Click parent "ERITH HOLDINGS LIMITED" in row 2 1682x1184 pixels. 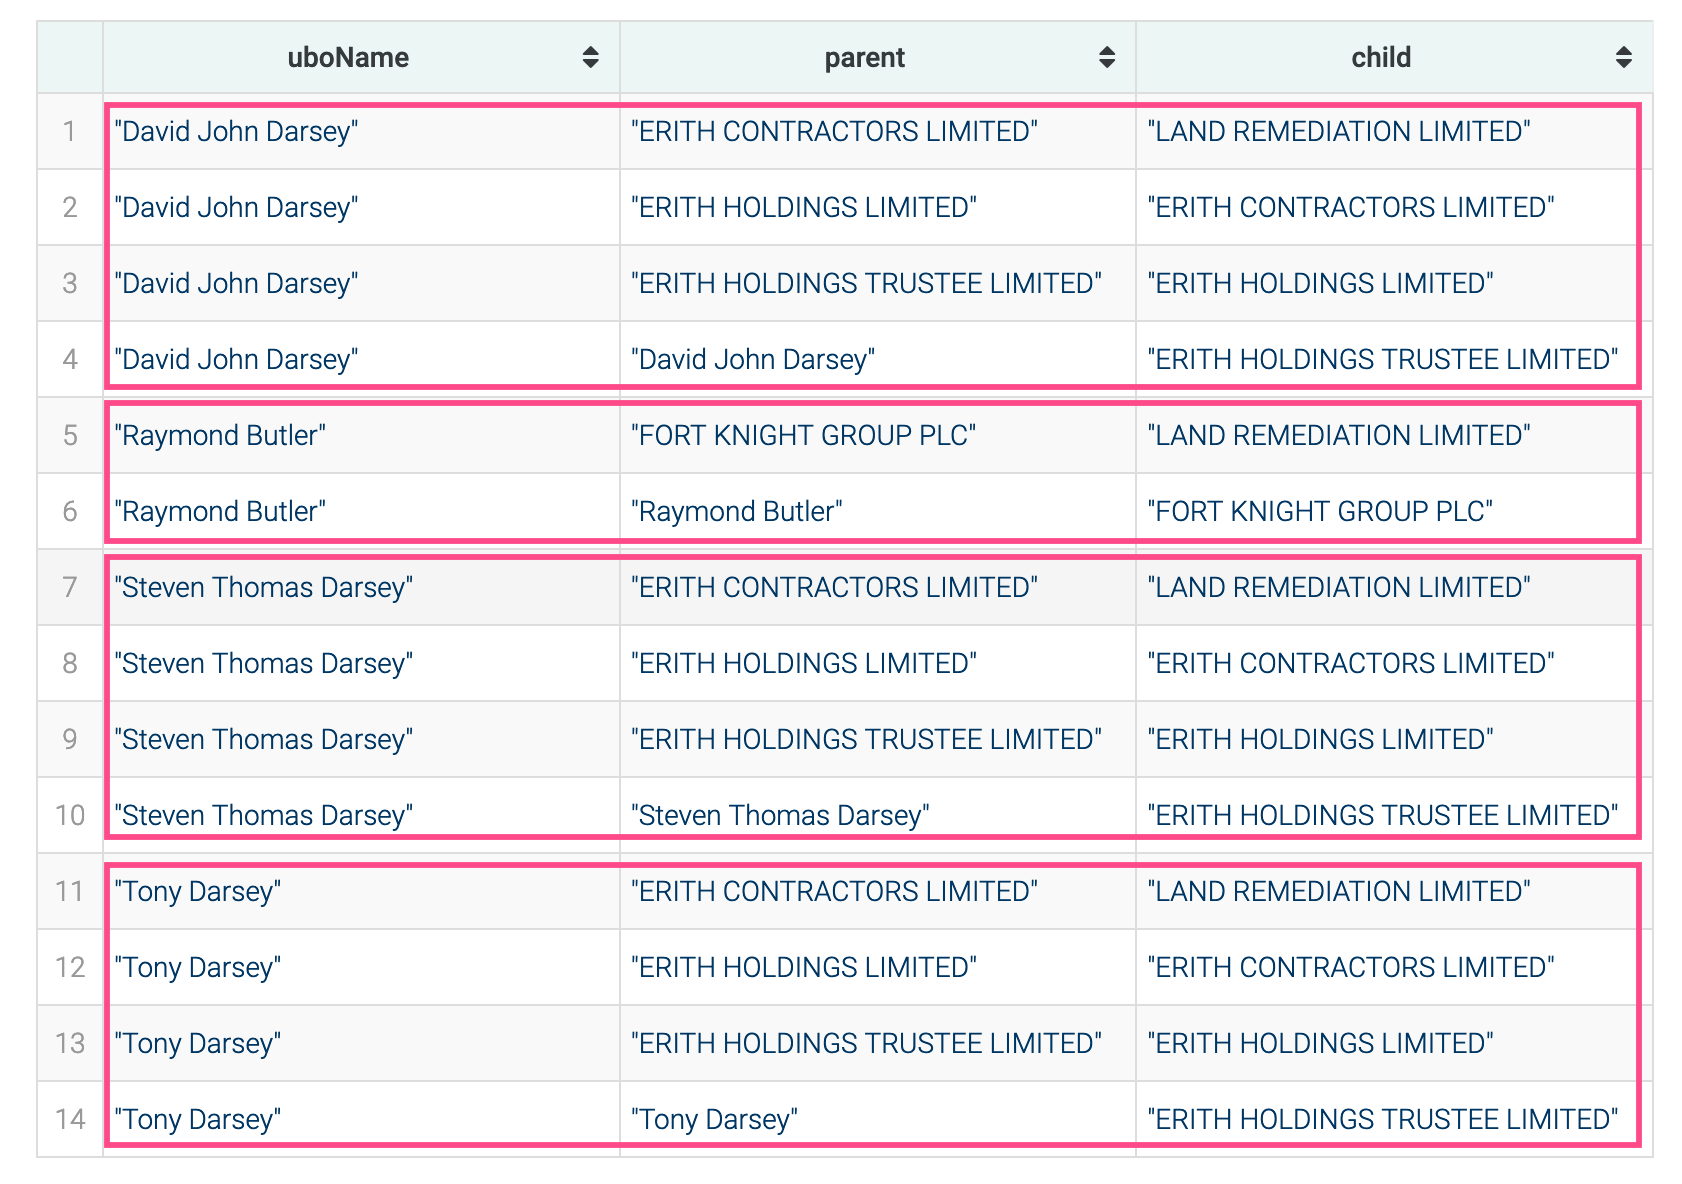[803, 207]
